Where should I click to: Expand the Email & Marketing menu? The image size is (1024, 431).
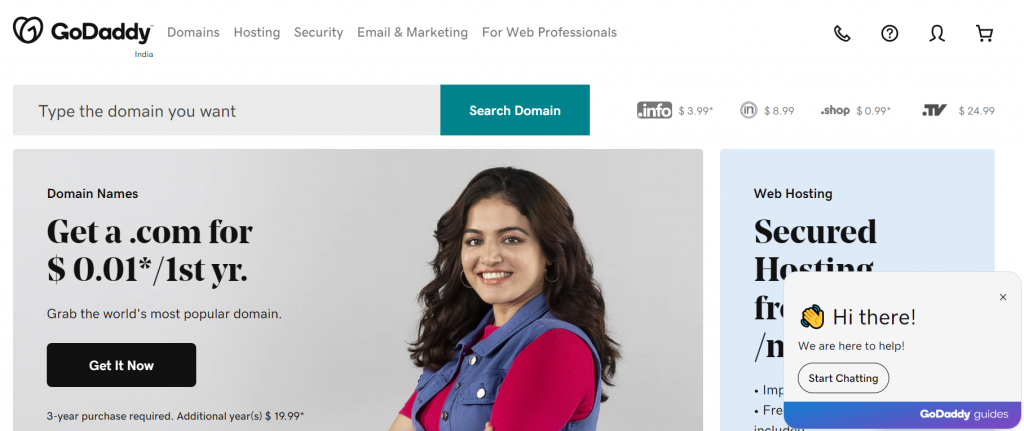pos(412,32)
